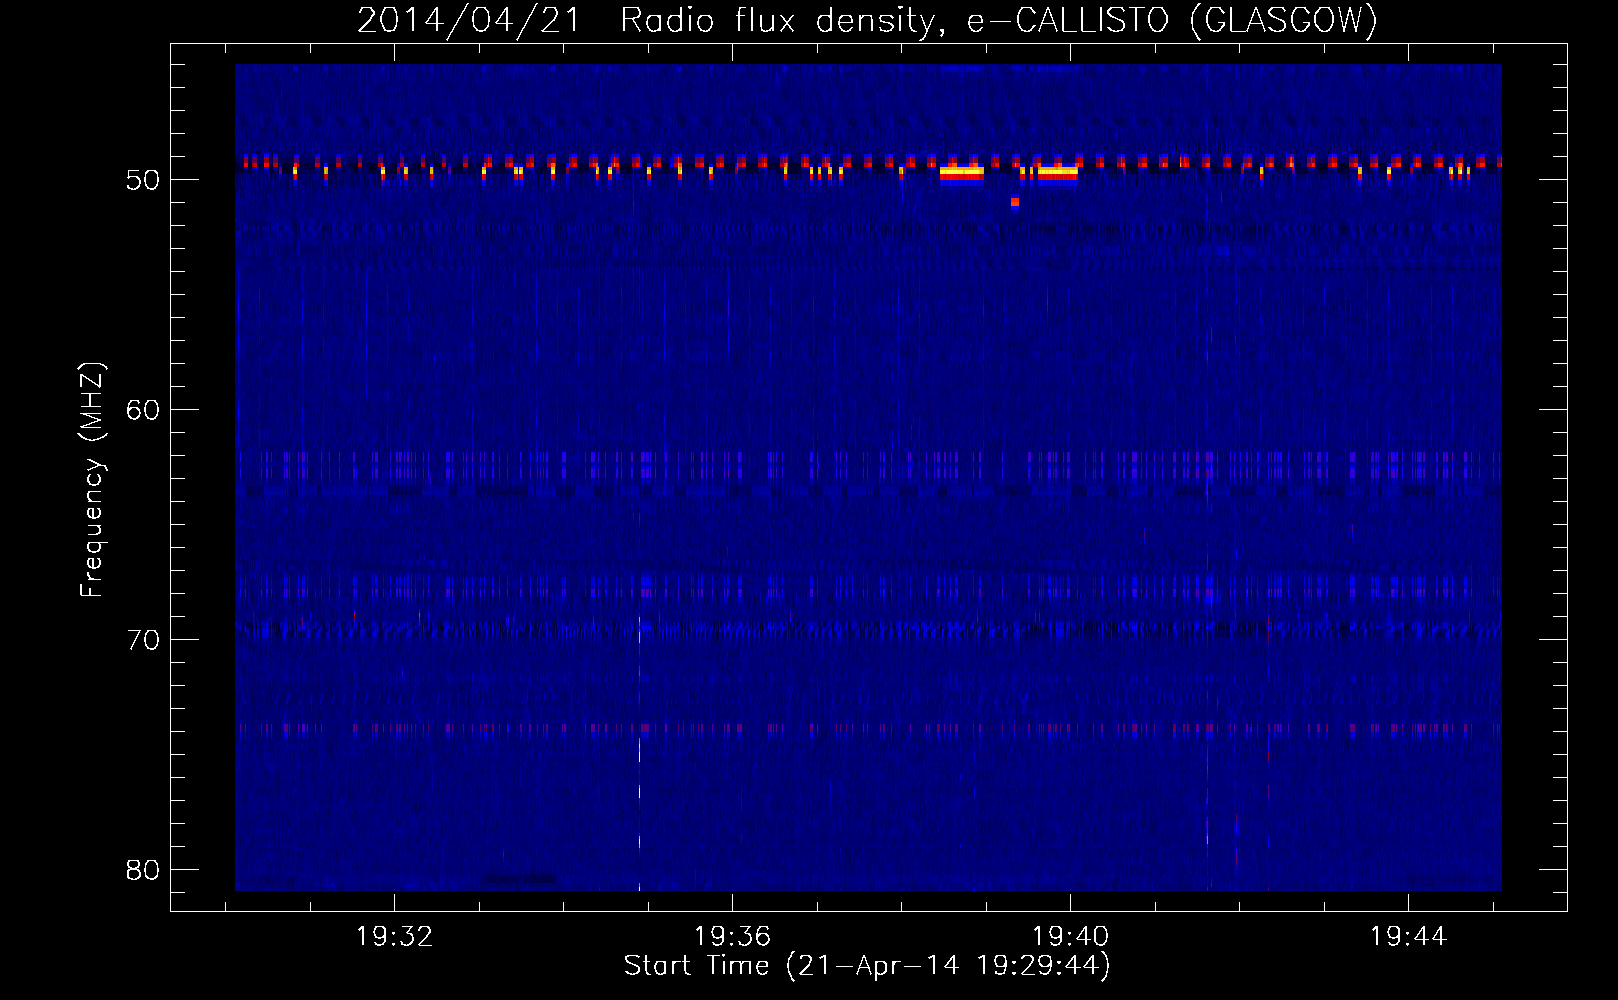Click the 19:40 time tick label
The width and height of the screenshot is (1618, 1000).
click(x=1070, y=937)
